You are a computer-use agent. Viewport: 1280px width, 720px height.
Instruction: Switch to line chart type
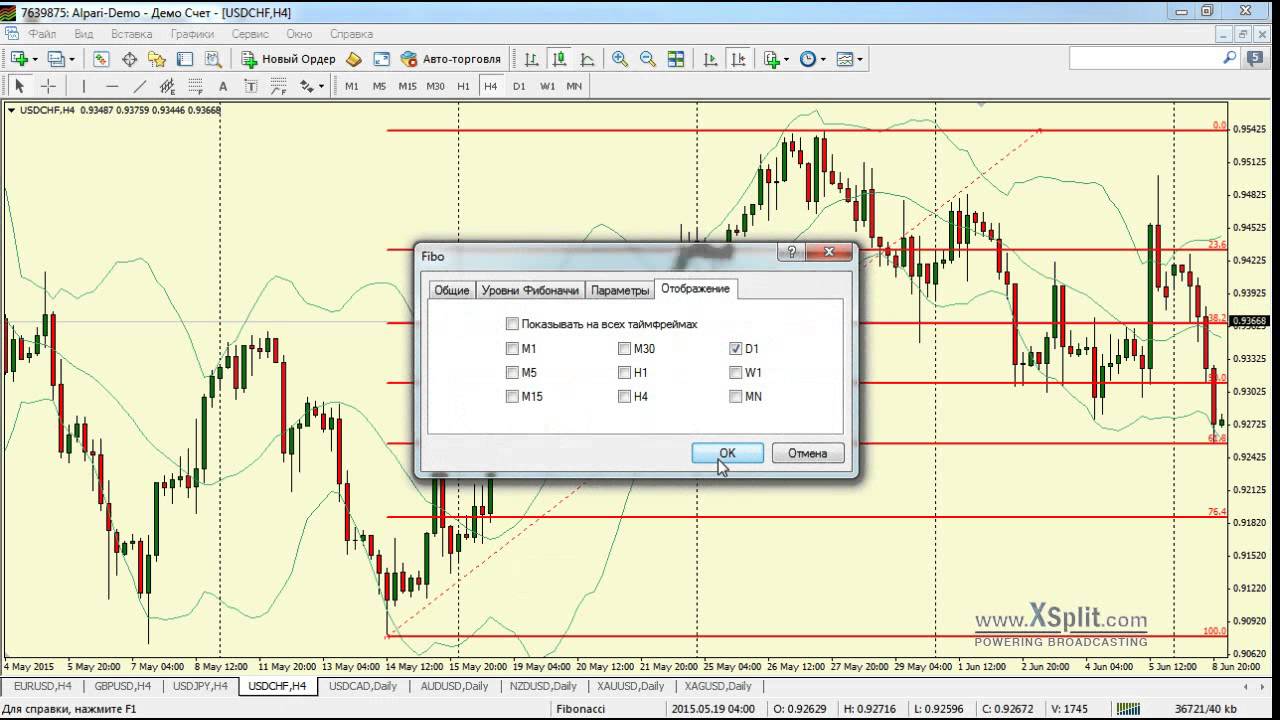[x=587, y=59]
